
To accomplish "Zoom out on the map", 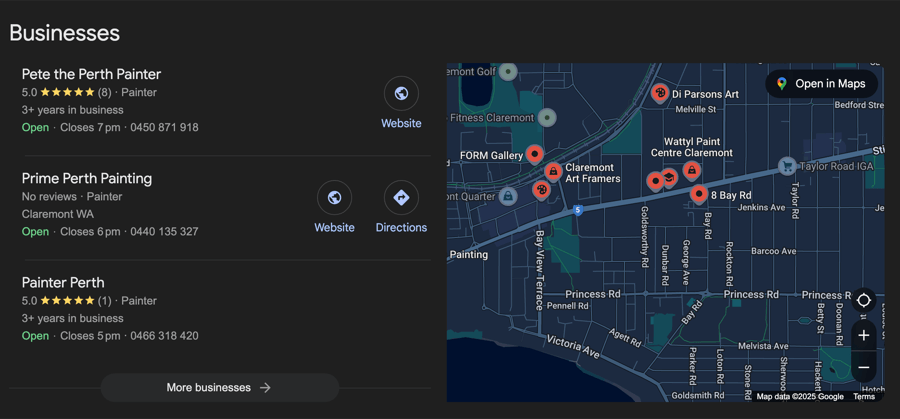I will point(864,367).
